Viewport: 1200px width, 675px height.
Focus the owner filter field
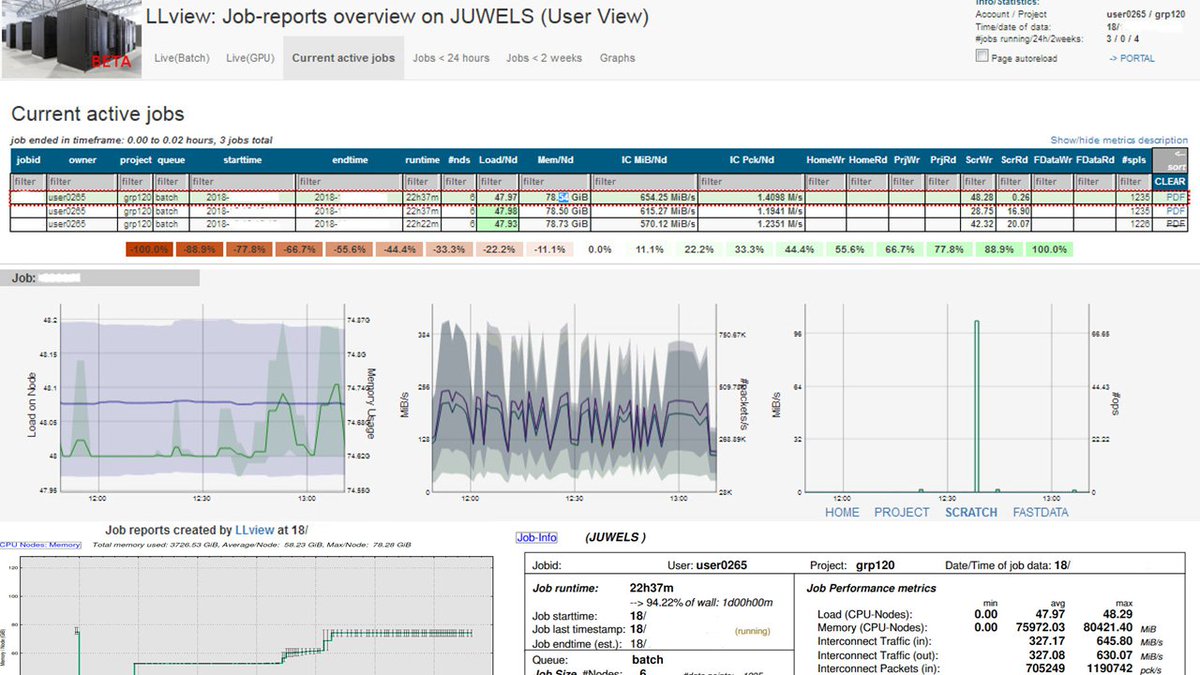pyautogui.click(x=82, y=182)
